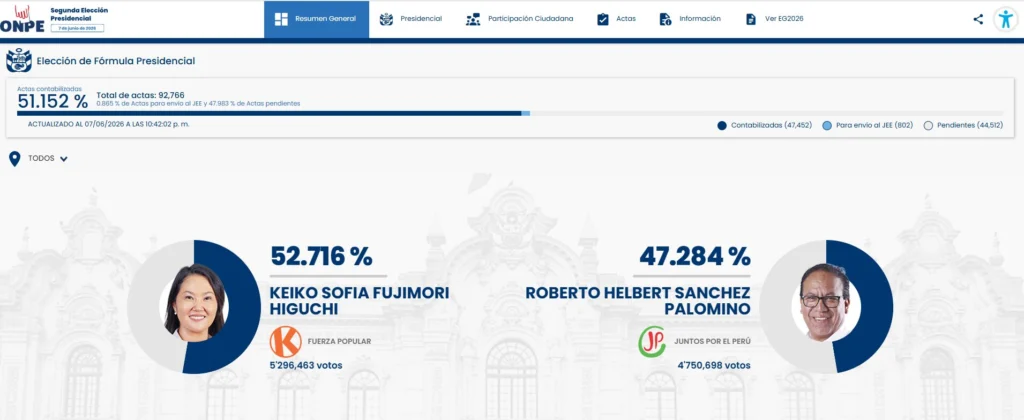This screenshot has height=420, width=1024.
Task: Open the Ver EG2026 tab
Action: [x=775, y=19]
